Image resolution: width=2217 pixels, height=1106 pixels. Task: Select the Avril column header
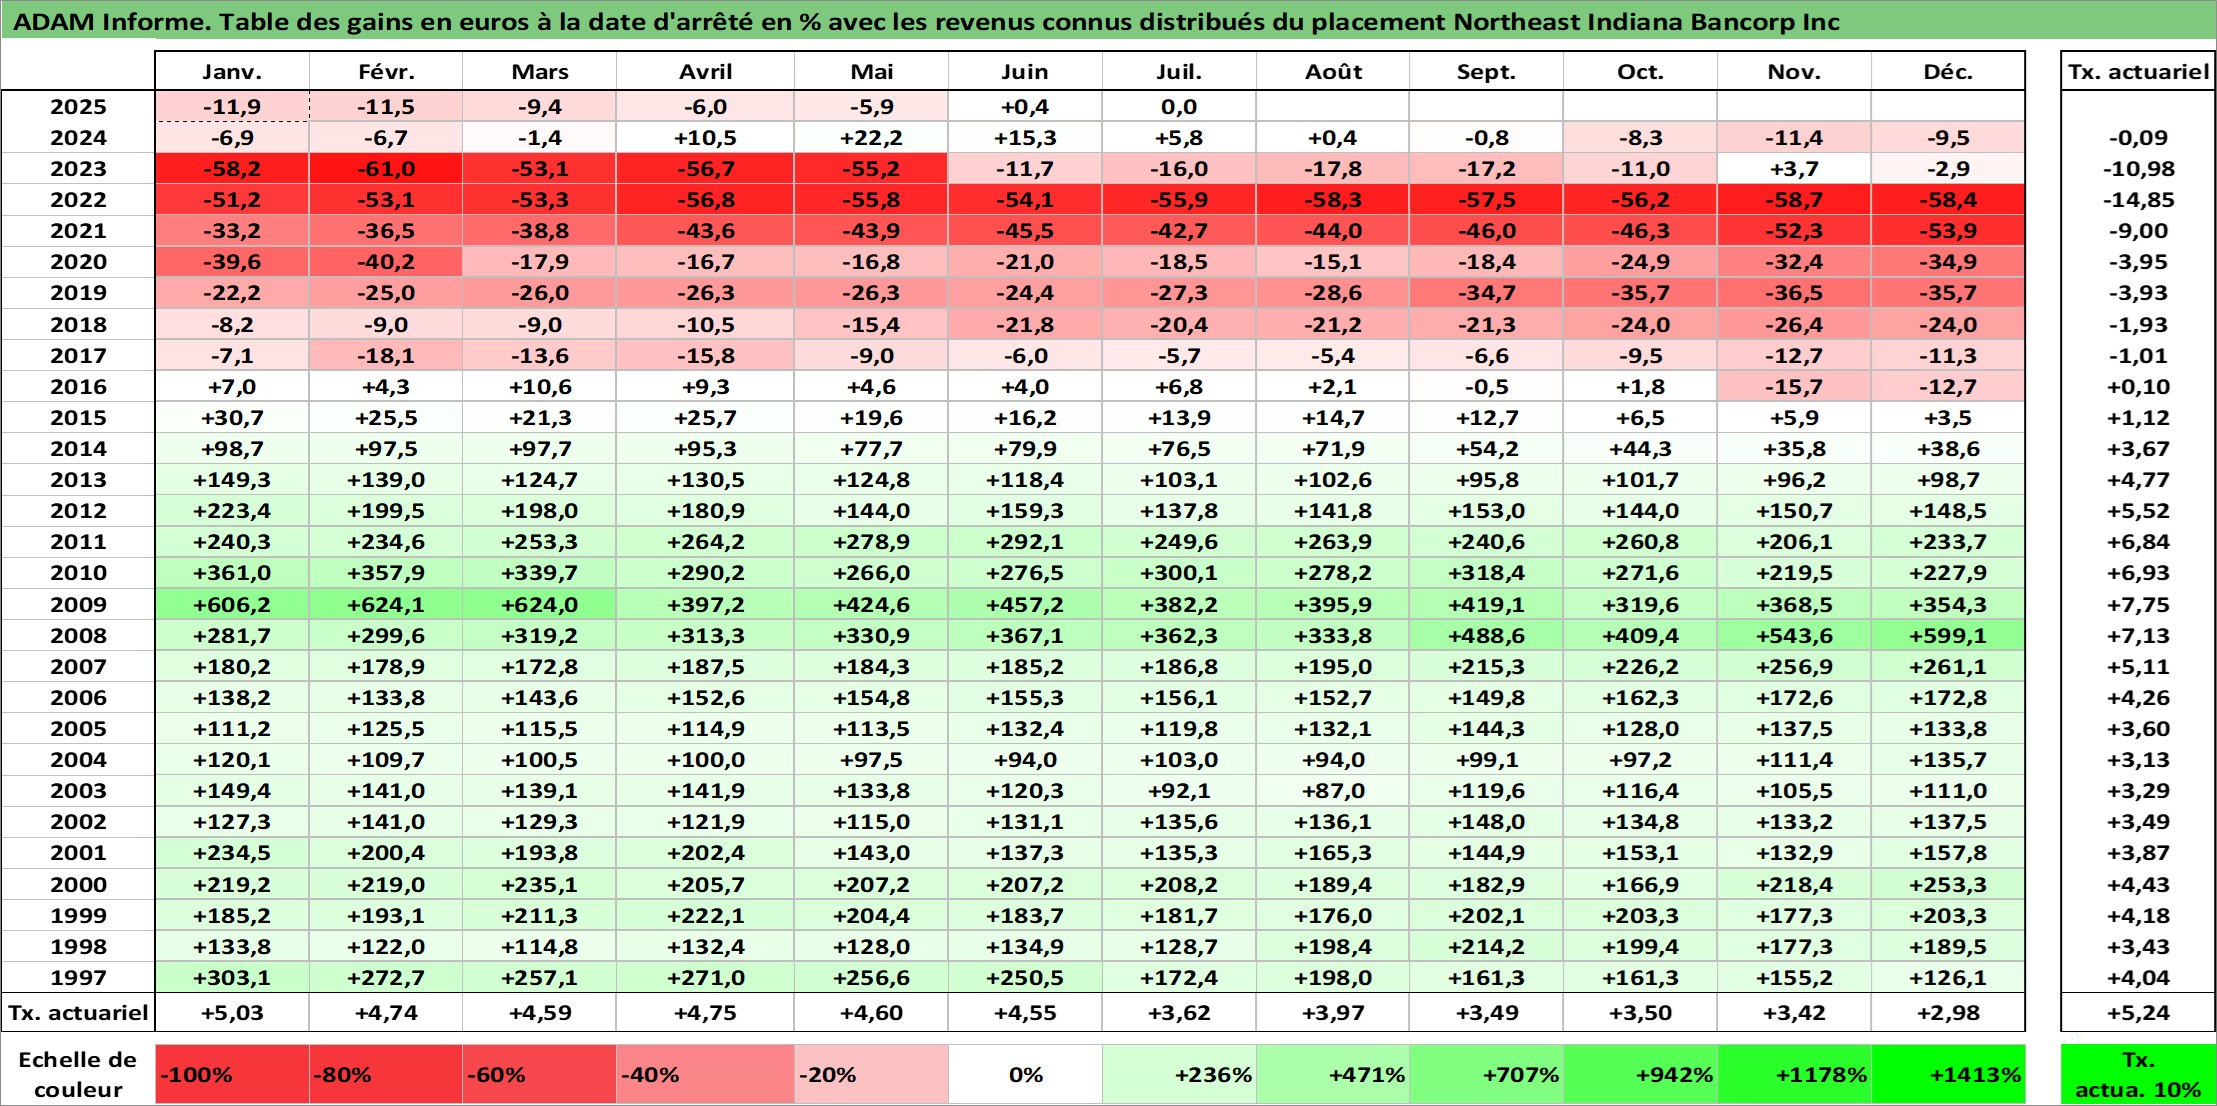click(705, 72)
